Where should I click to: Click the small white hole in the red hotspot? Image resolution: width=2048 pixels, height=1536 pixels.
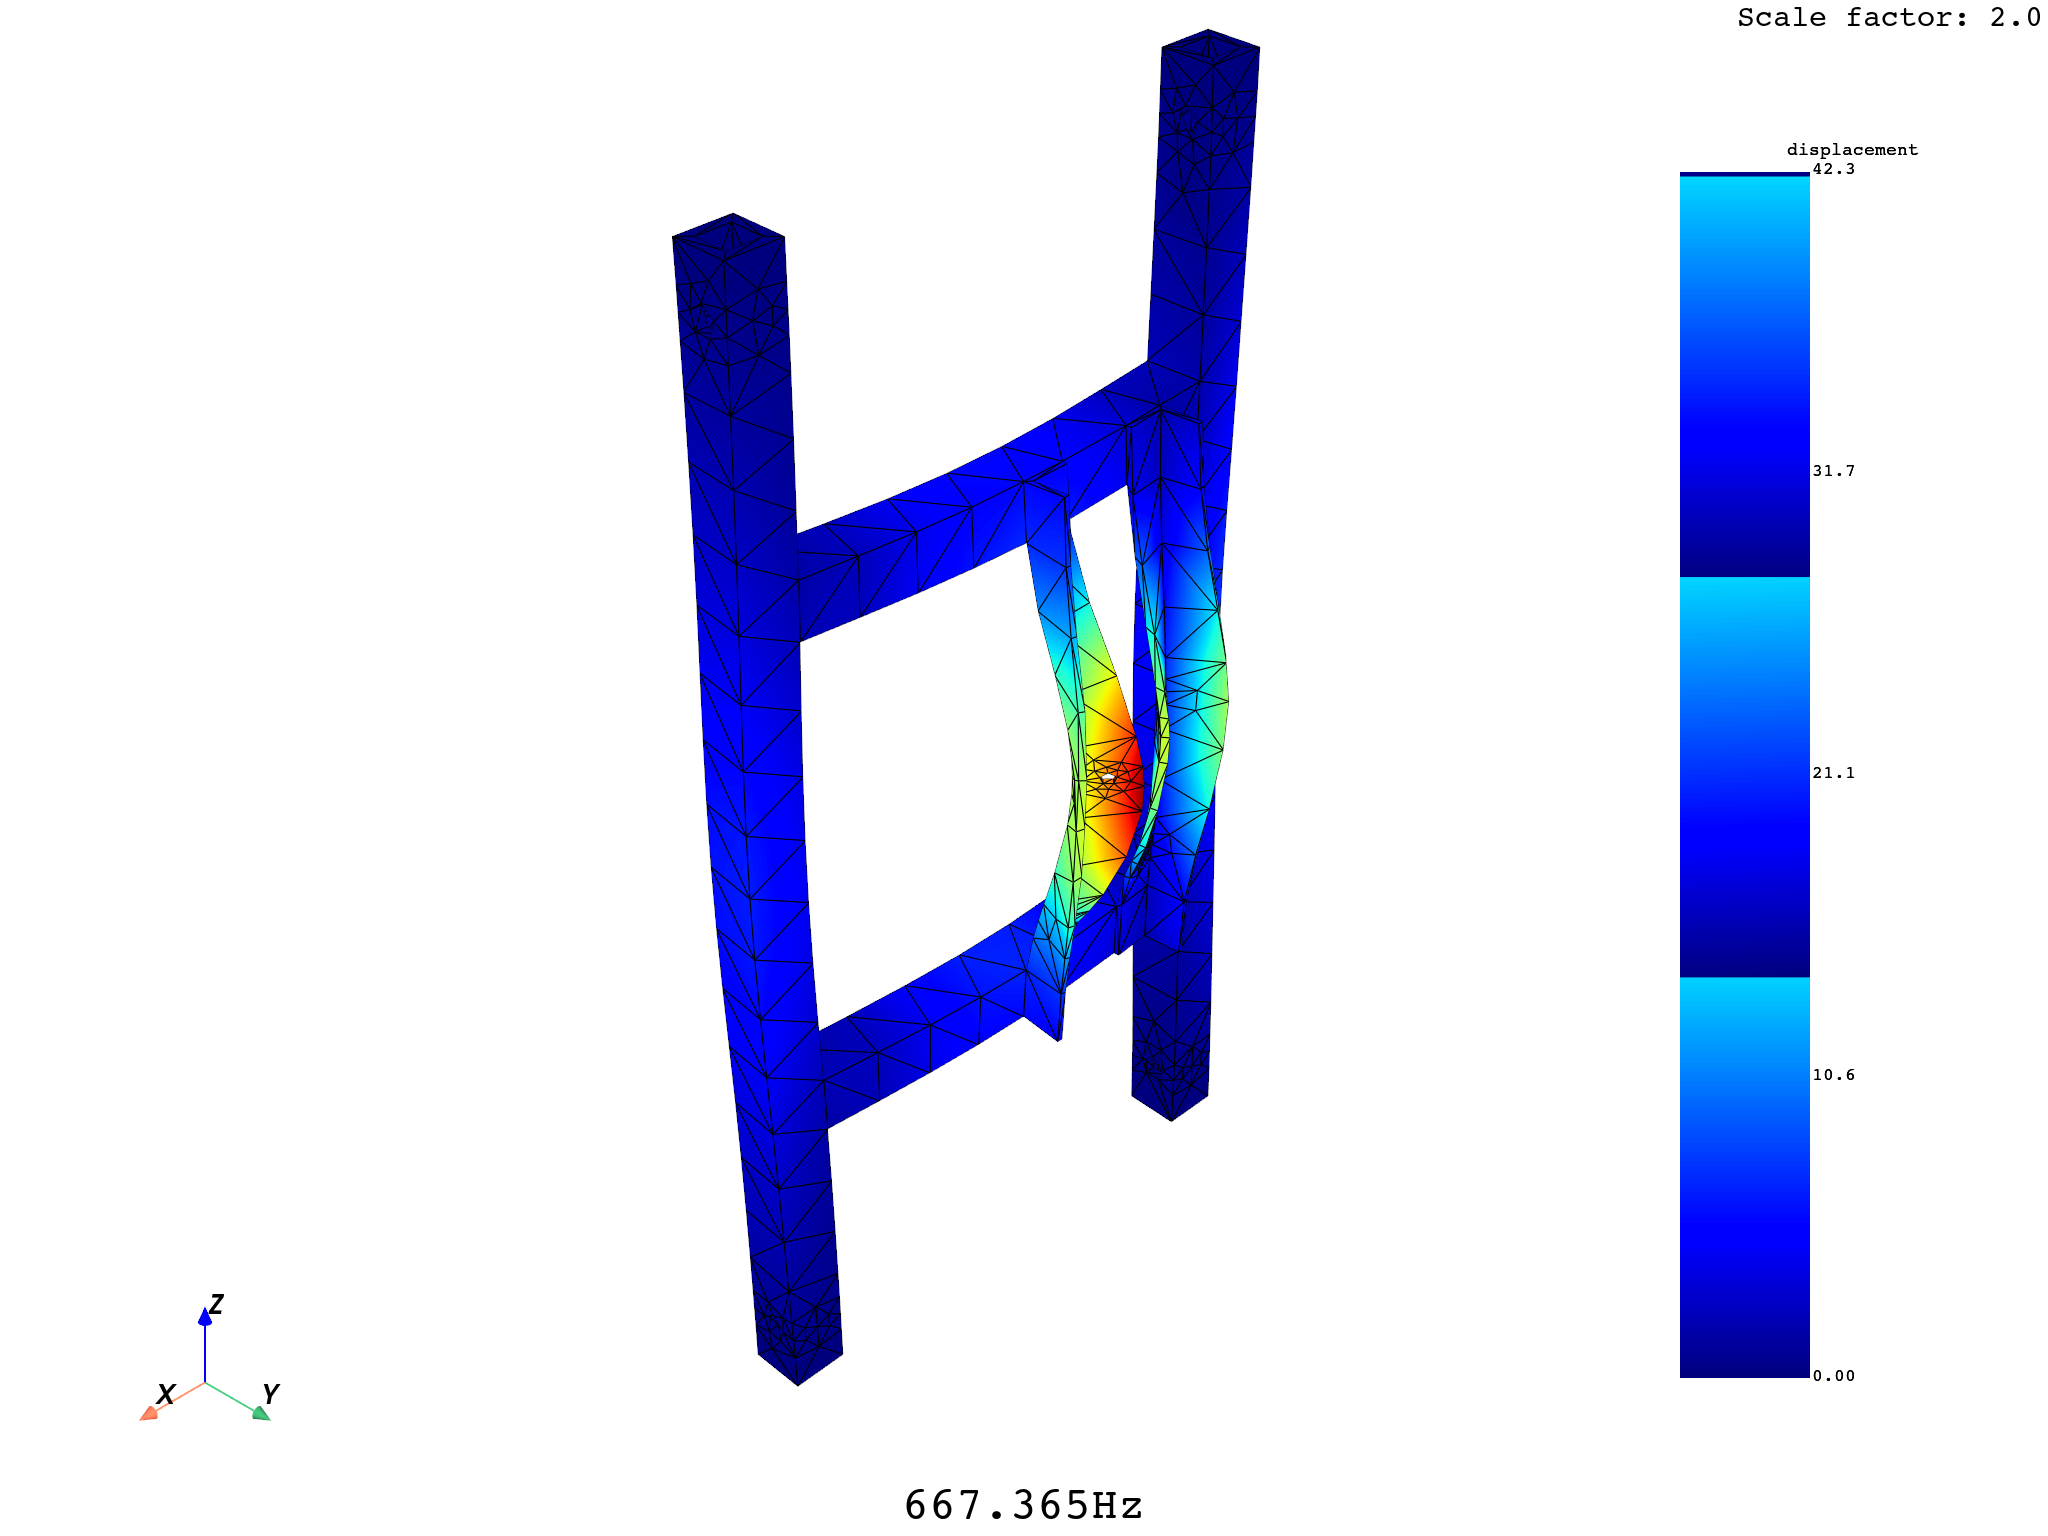(x=1108, y=777)
